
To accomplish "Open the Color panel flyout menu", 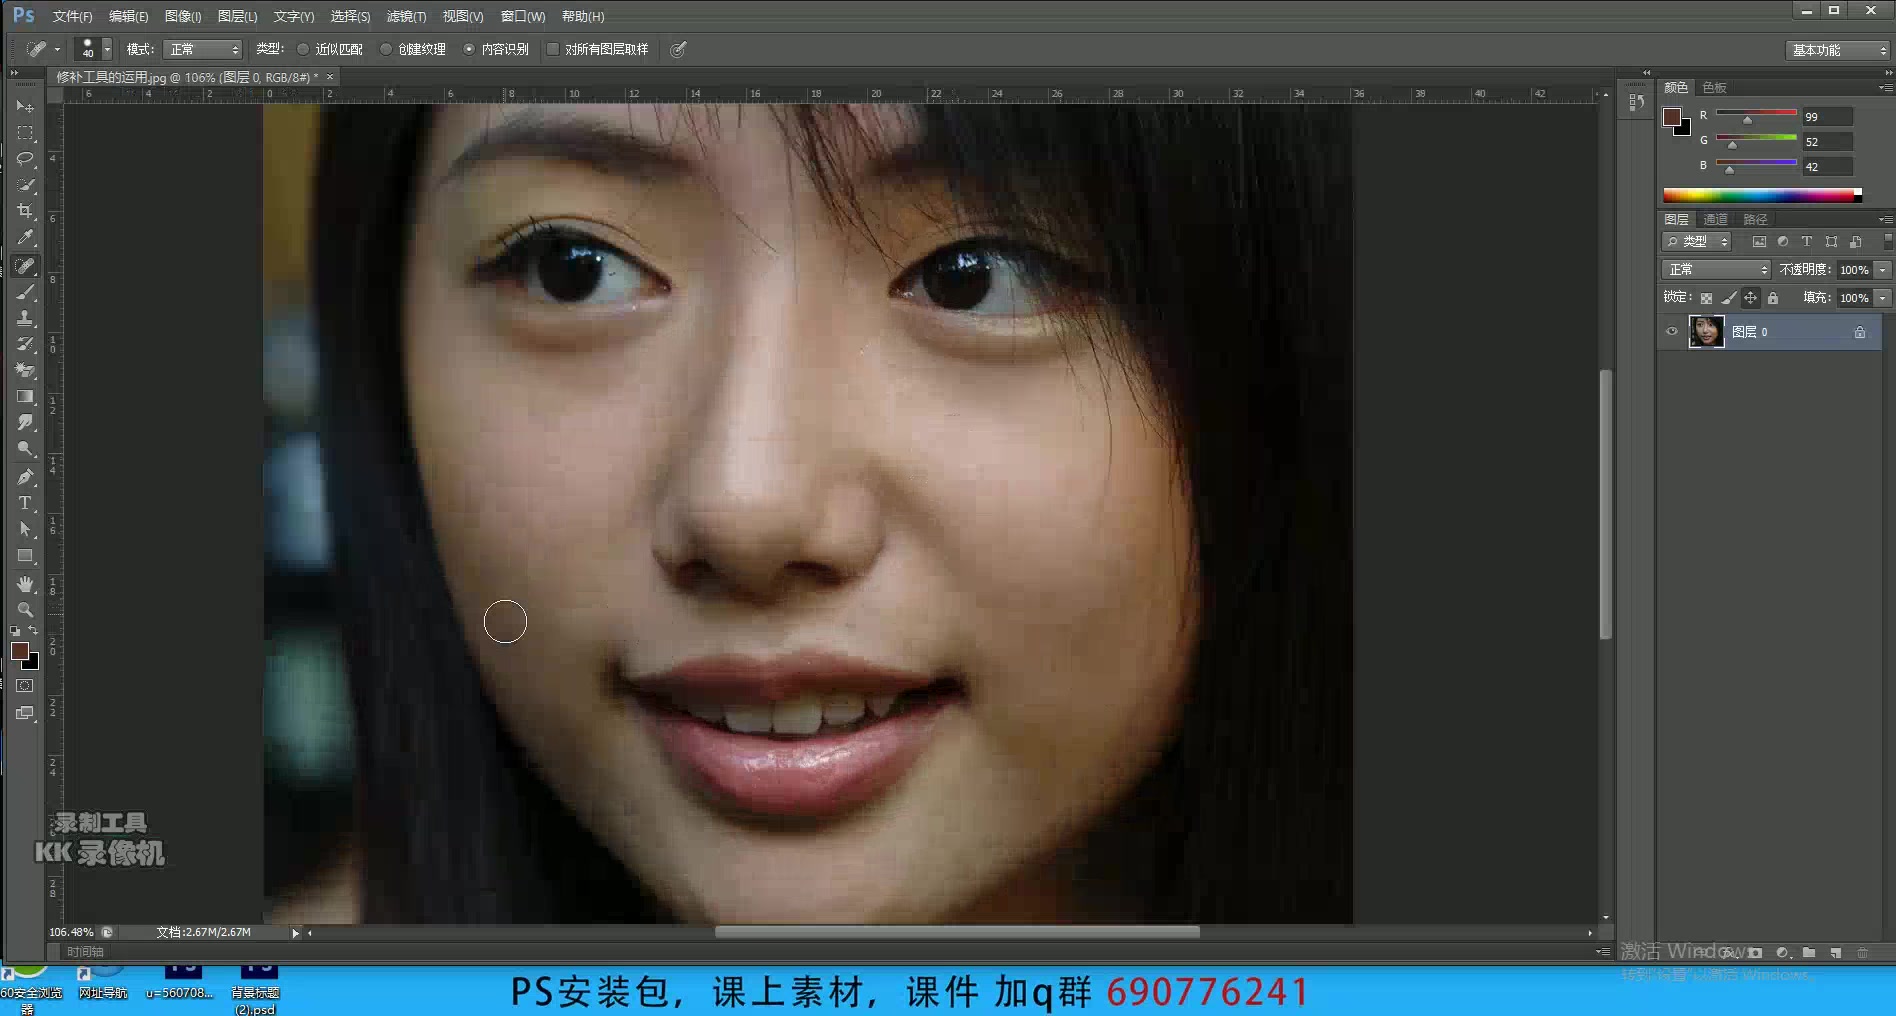I will 1885,88.
